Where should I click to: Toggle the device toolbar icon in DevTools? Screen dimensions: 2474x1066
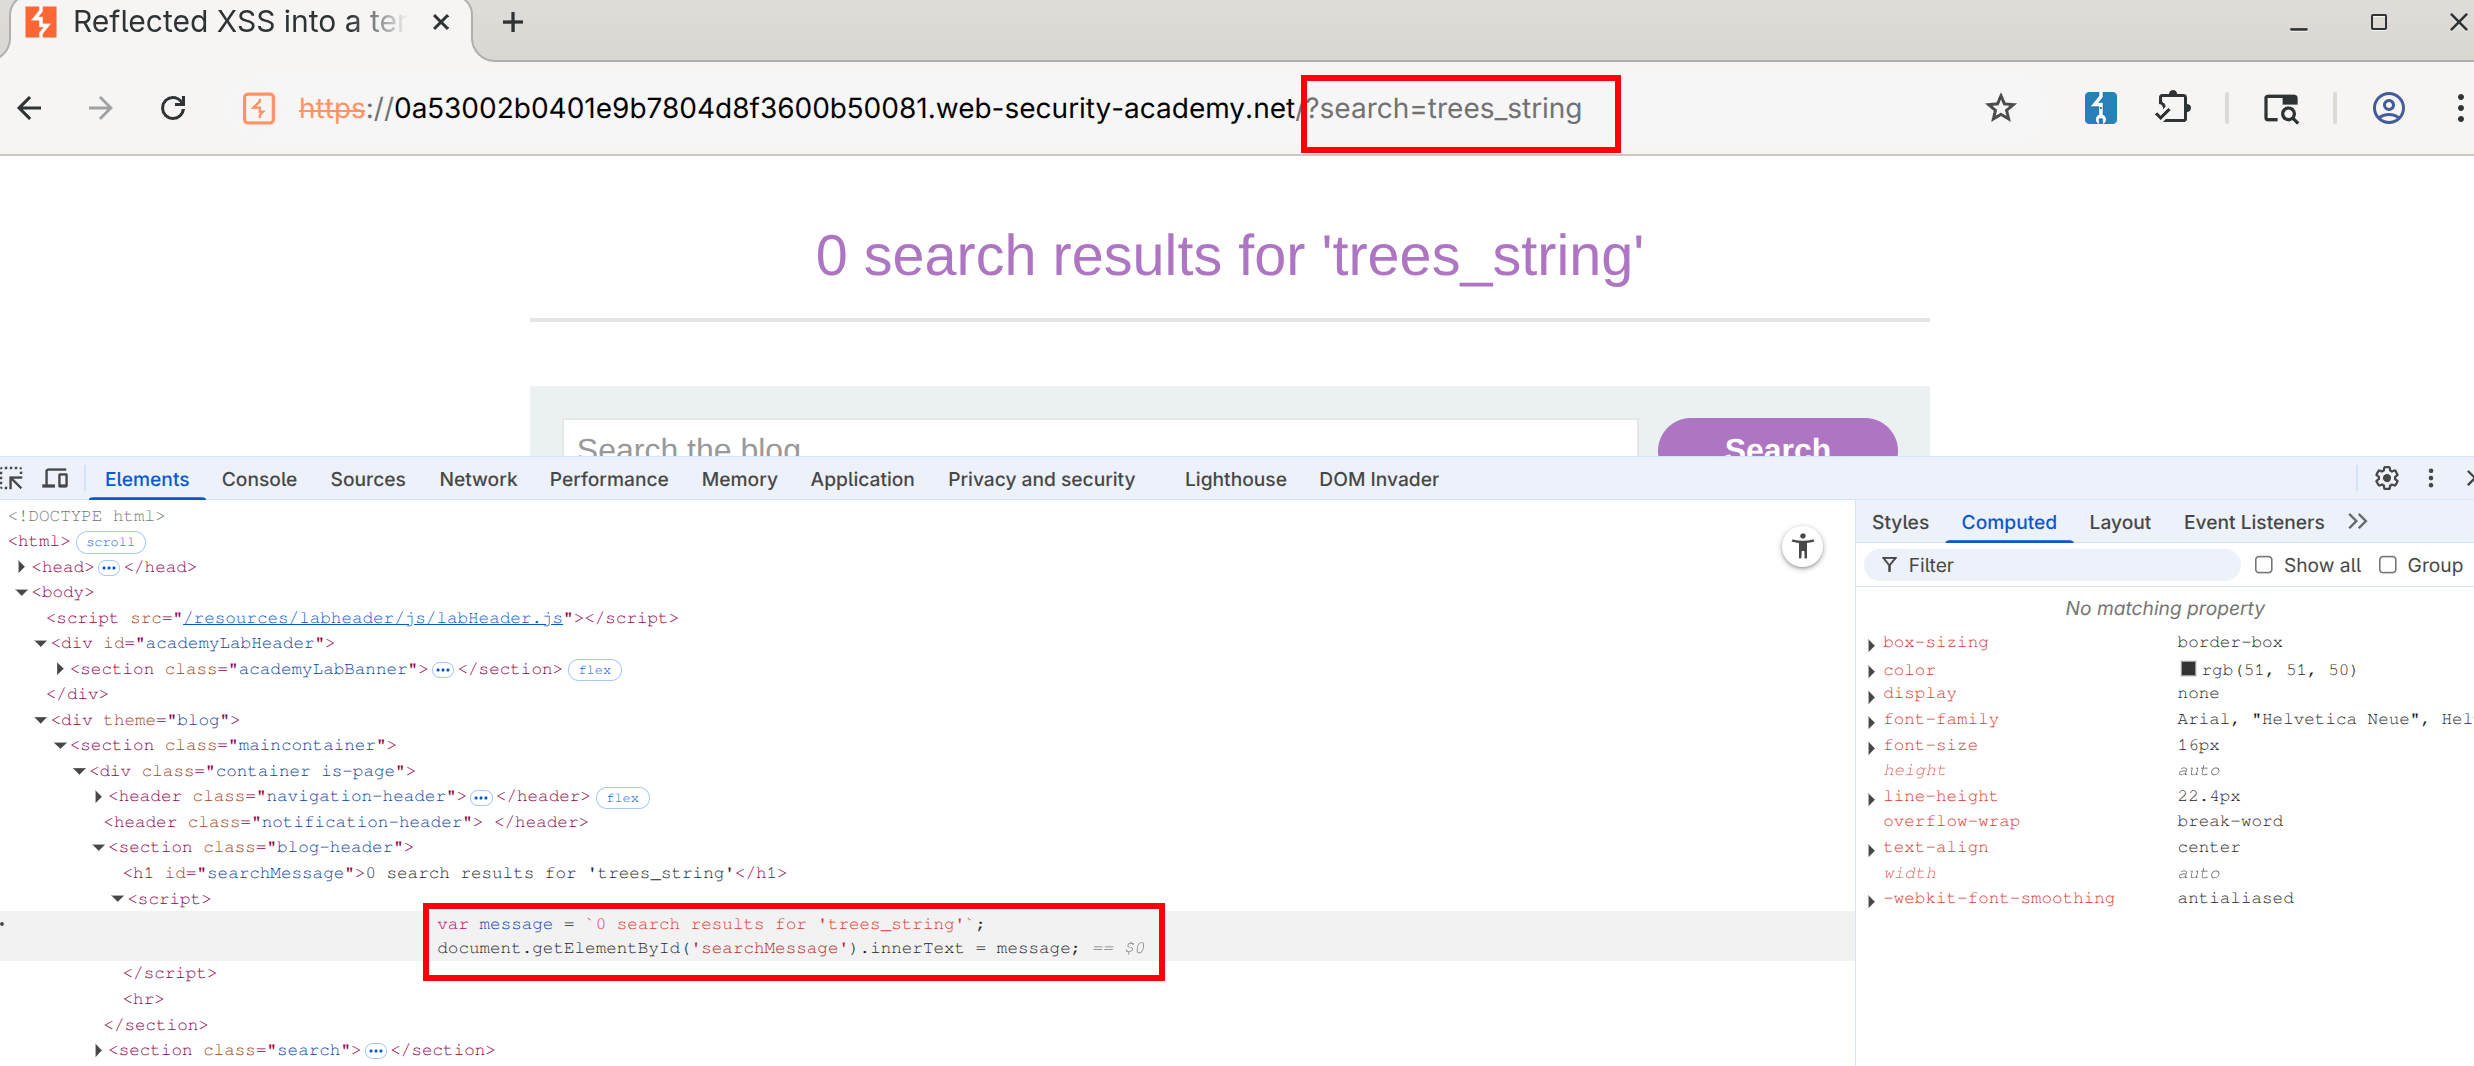56,479
